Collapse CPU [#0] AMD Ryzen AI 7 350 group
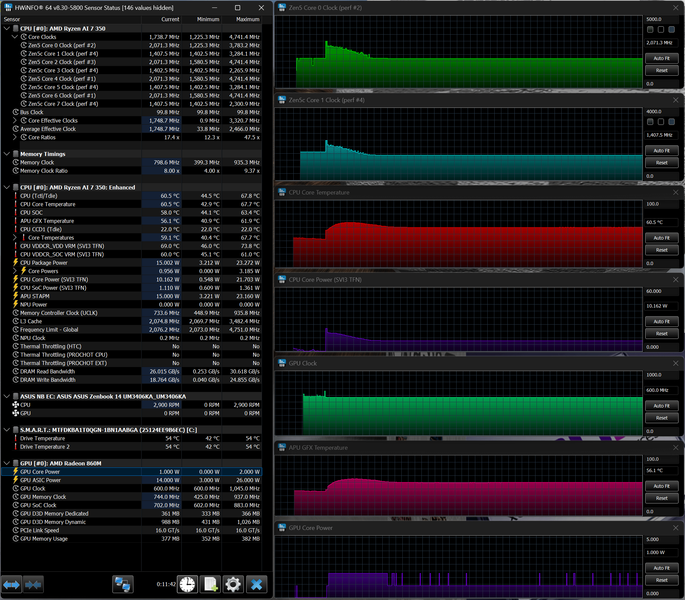Screen dimensions: 685x600 (7, 28)
